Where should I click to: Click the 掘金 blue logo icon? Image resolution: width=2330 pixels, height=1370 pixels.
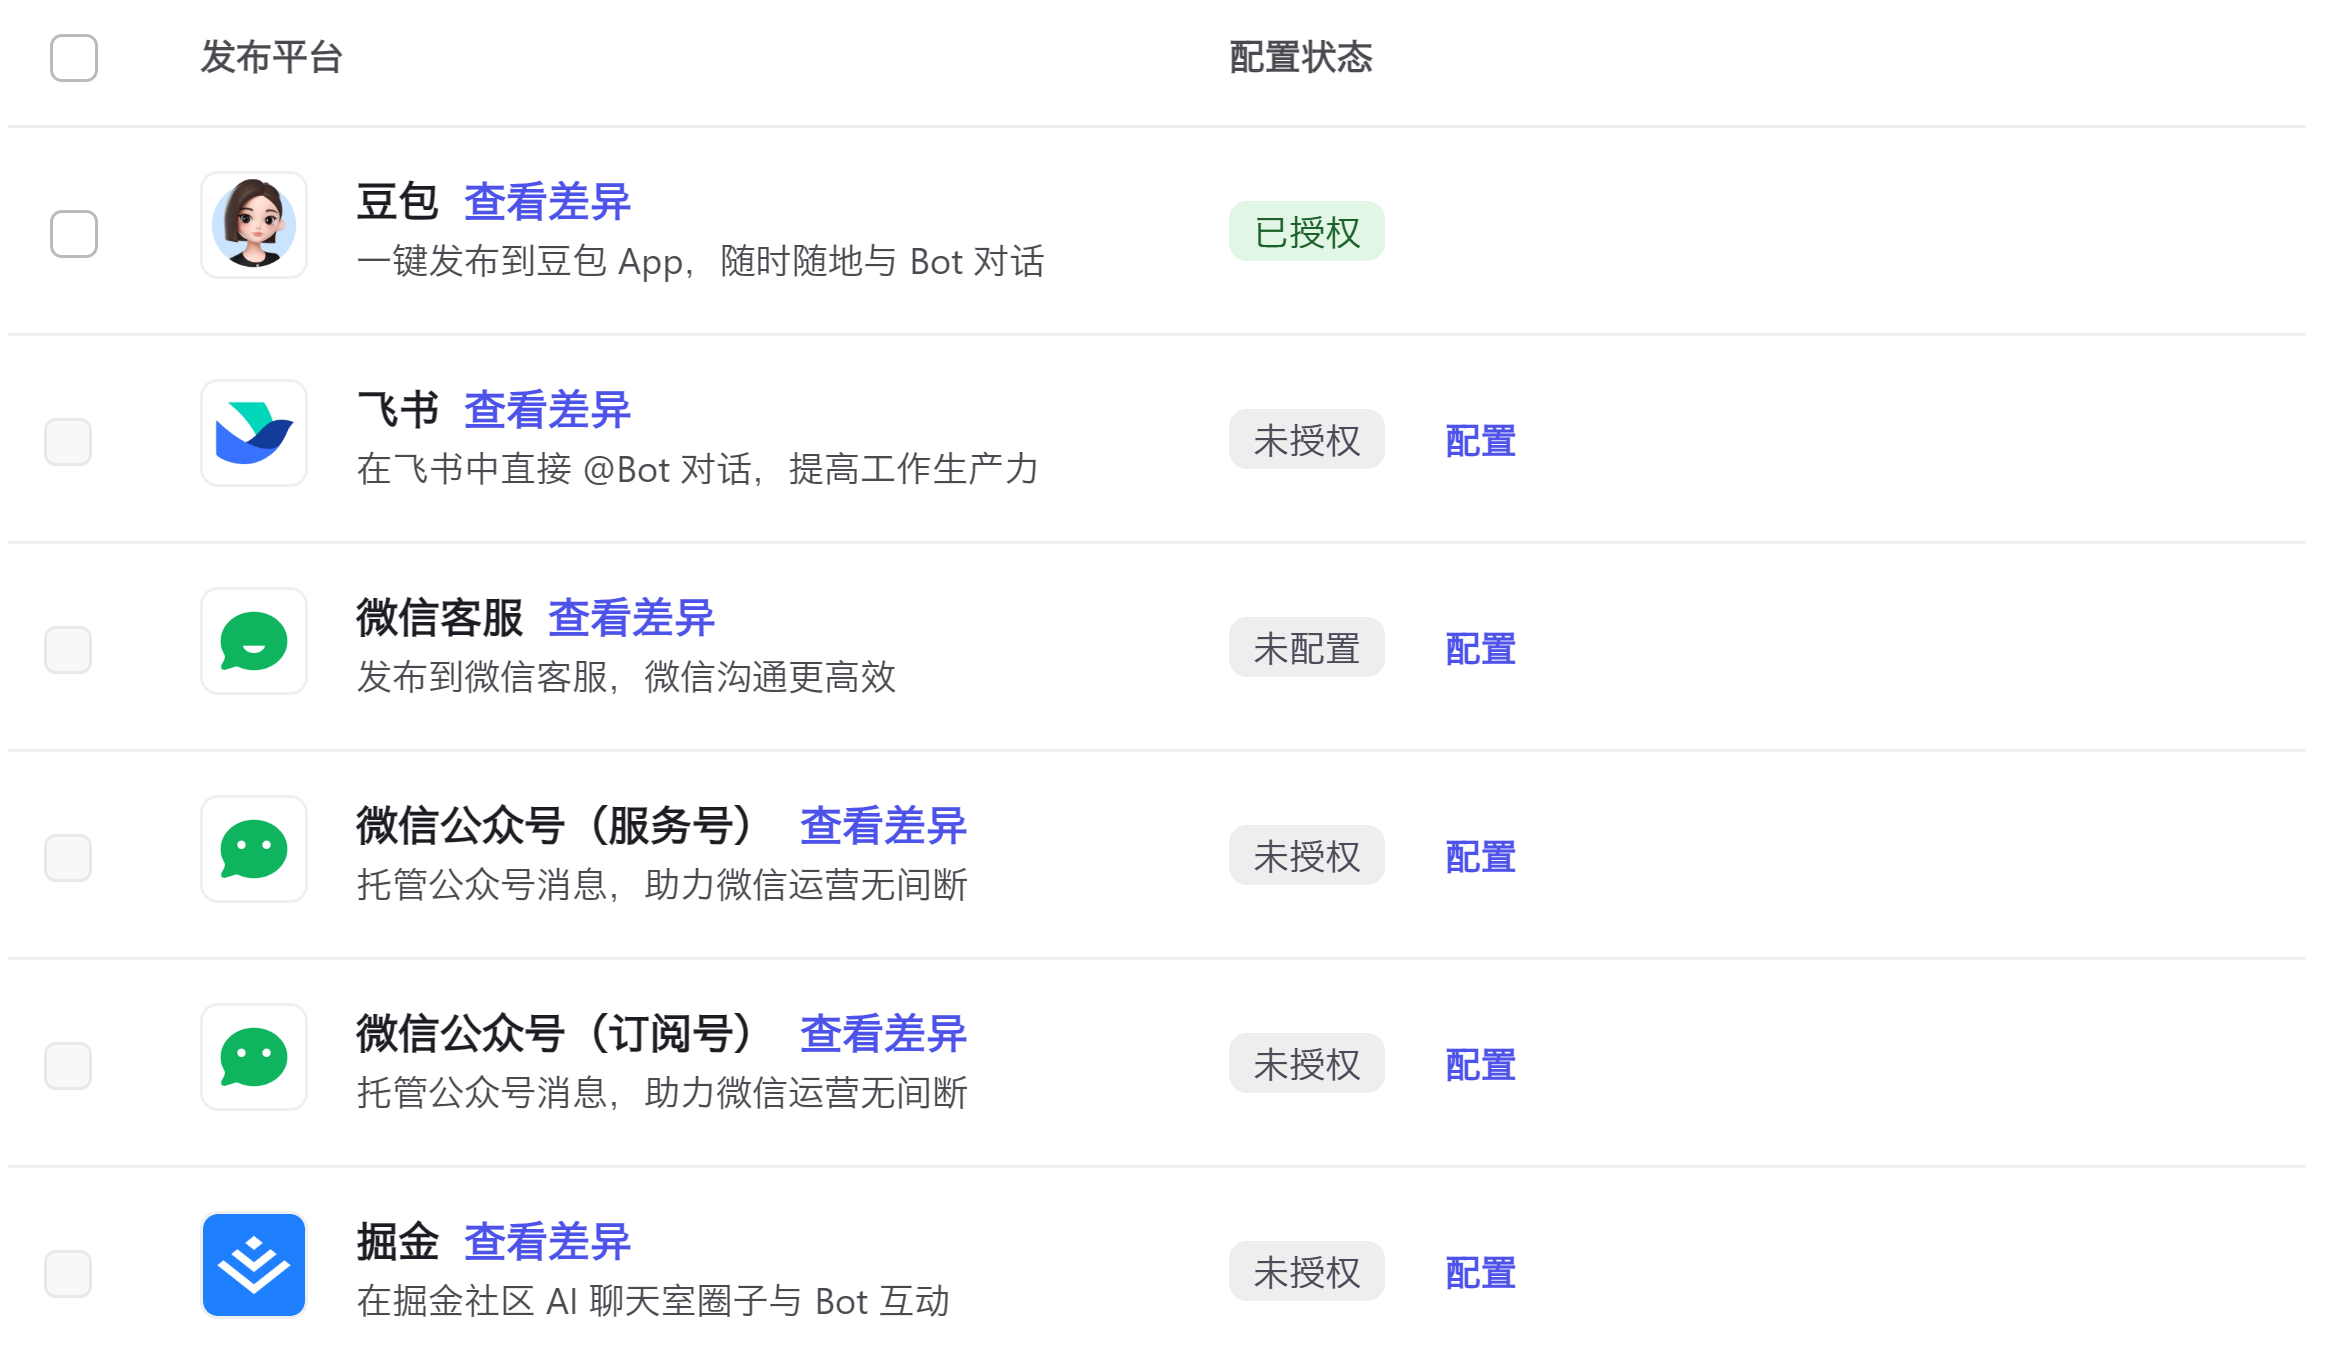(254, 1265)
